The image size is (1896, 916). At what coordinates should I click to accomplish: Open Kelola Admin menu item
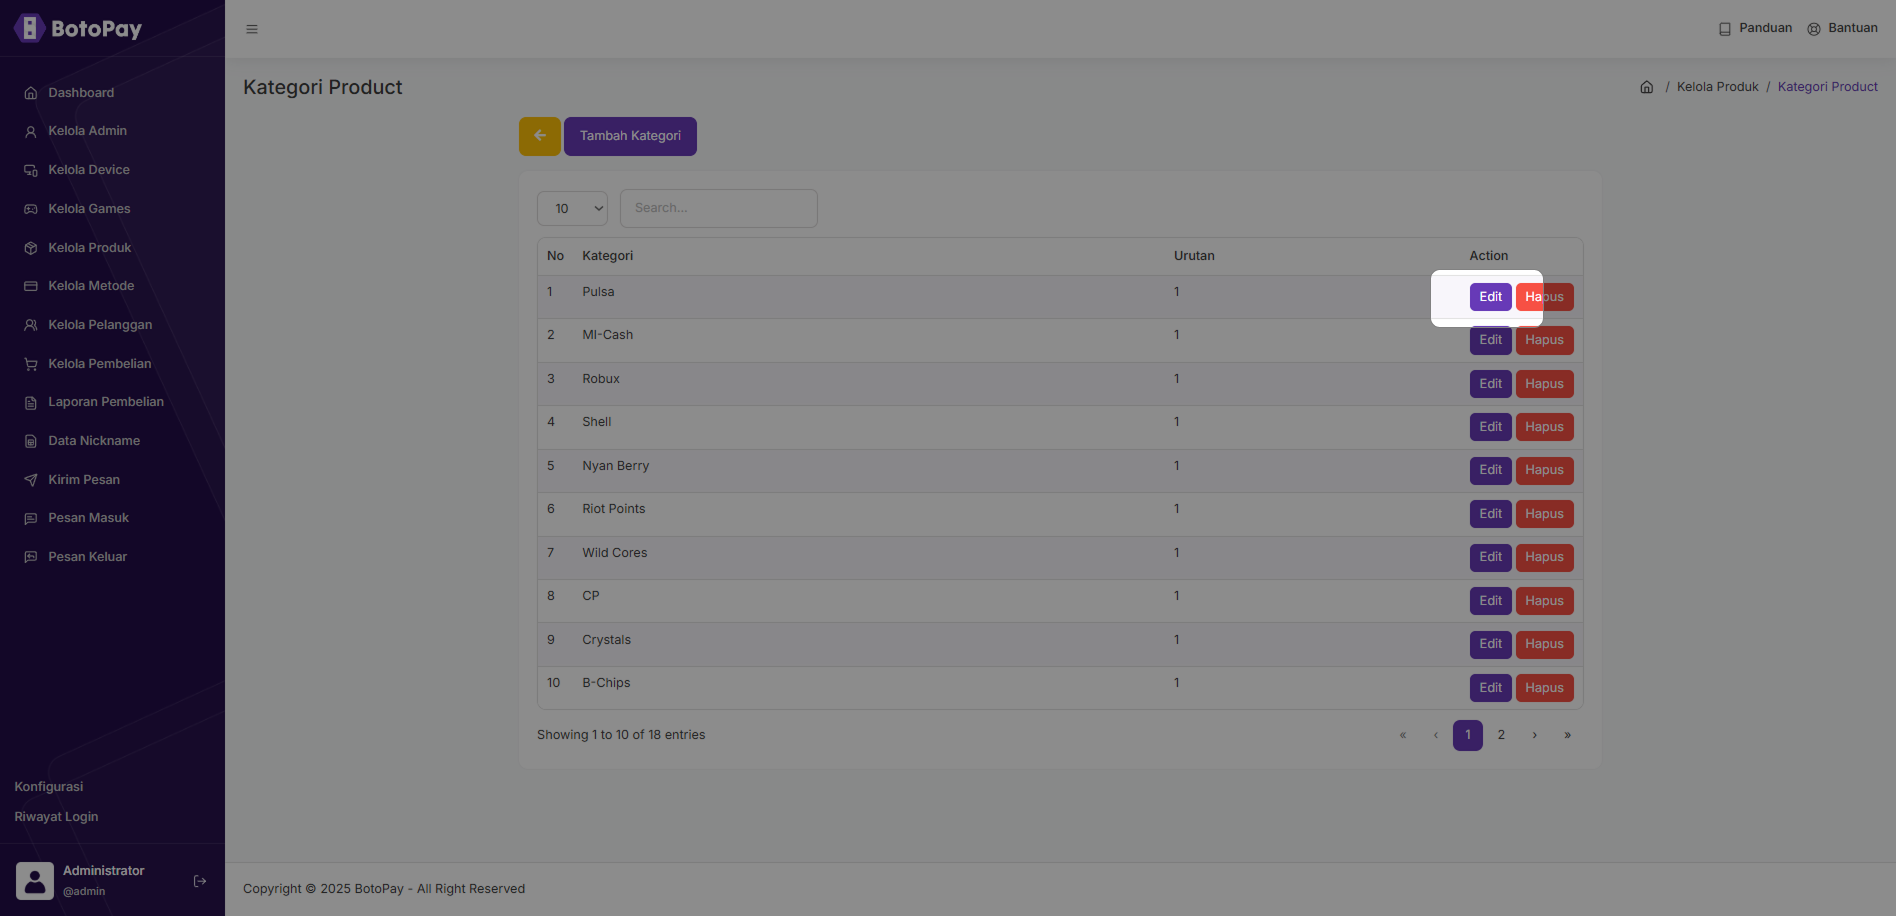pyautogui.click(x=87, y=131)
